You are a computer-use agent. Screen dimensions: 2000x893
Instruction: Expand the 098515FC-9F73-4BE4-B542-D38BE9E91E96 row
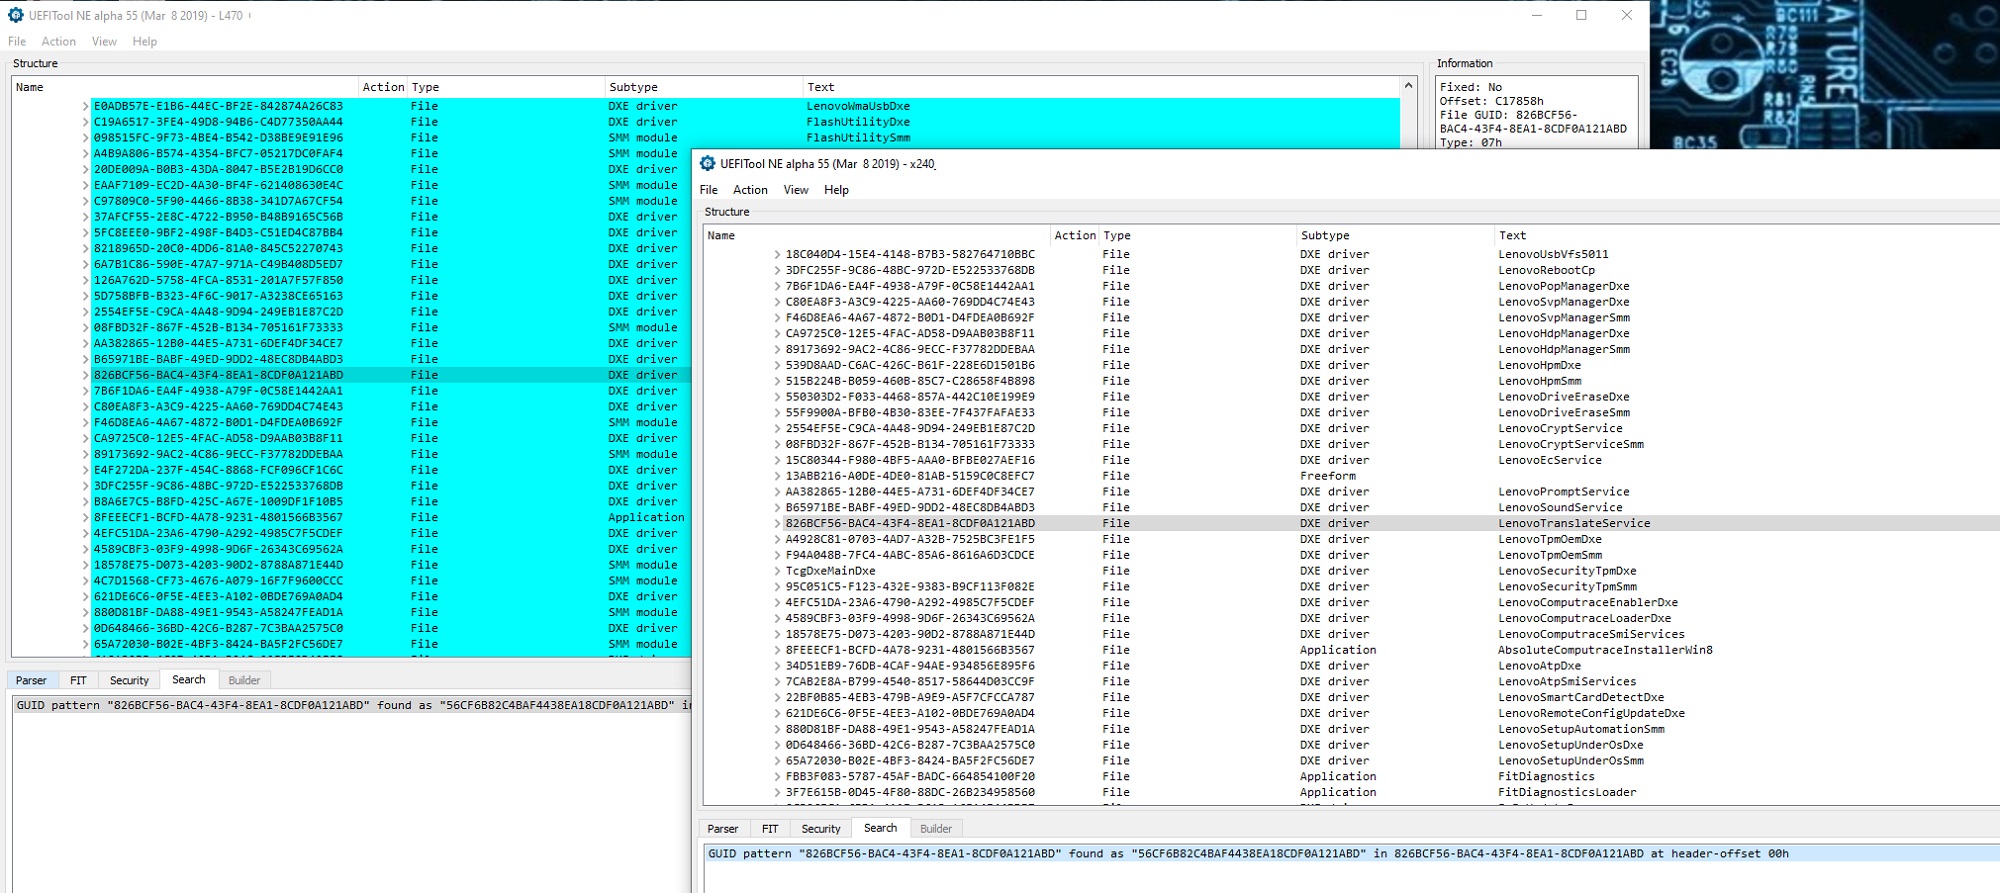85,138
